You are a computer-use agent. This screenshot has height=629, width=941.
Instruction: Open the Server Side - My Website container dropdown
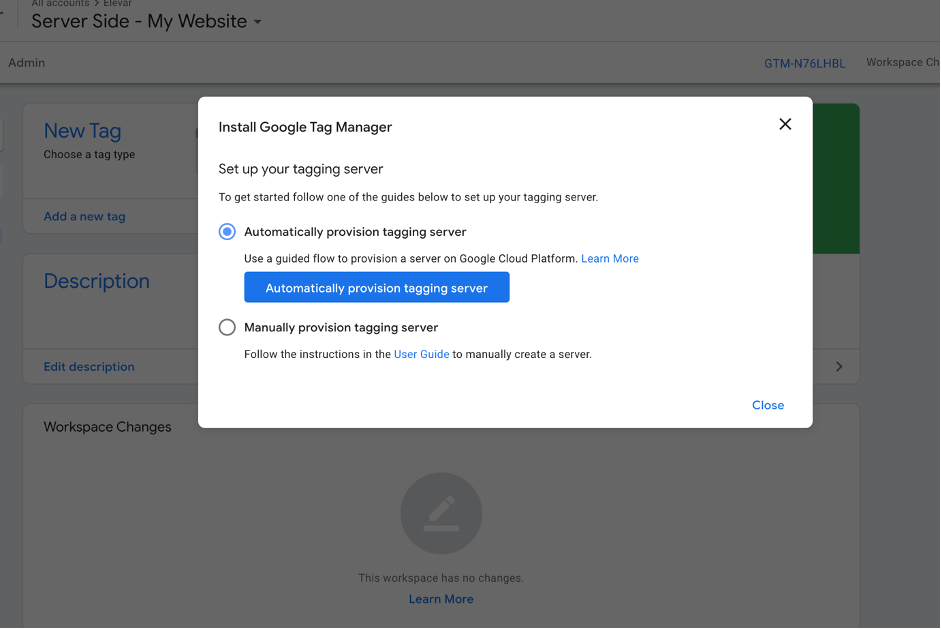[x=257, y=21]
